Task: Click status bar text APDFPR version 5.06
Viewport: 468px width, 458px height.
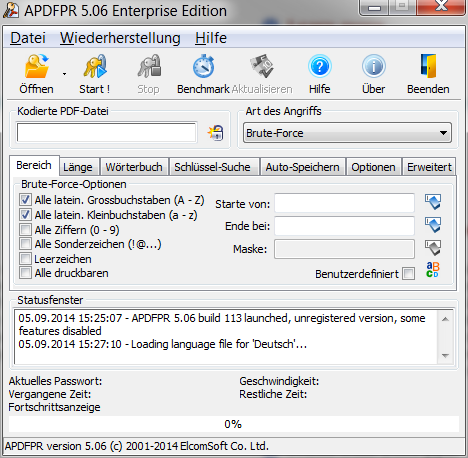Action: (137, 446)
